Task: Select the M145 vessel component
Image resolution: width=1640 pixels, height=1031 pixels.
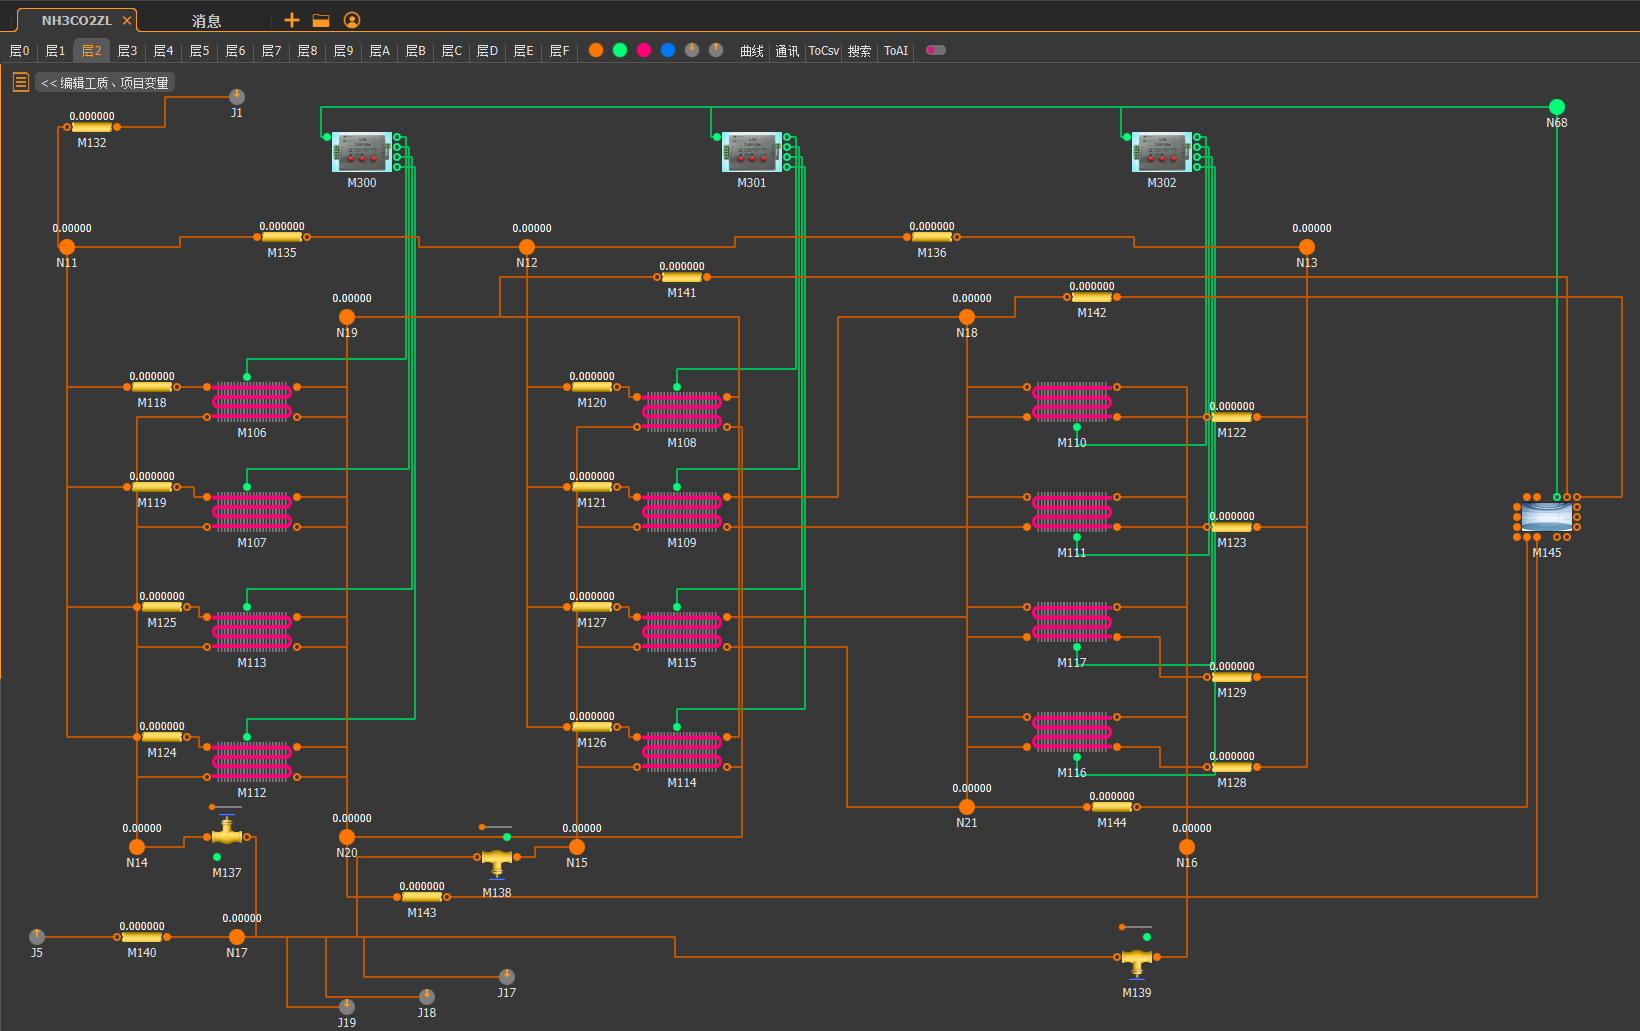Action: (1547, 517)
